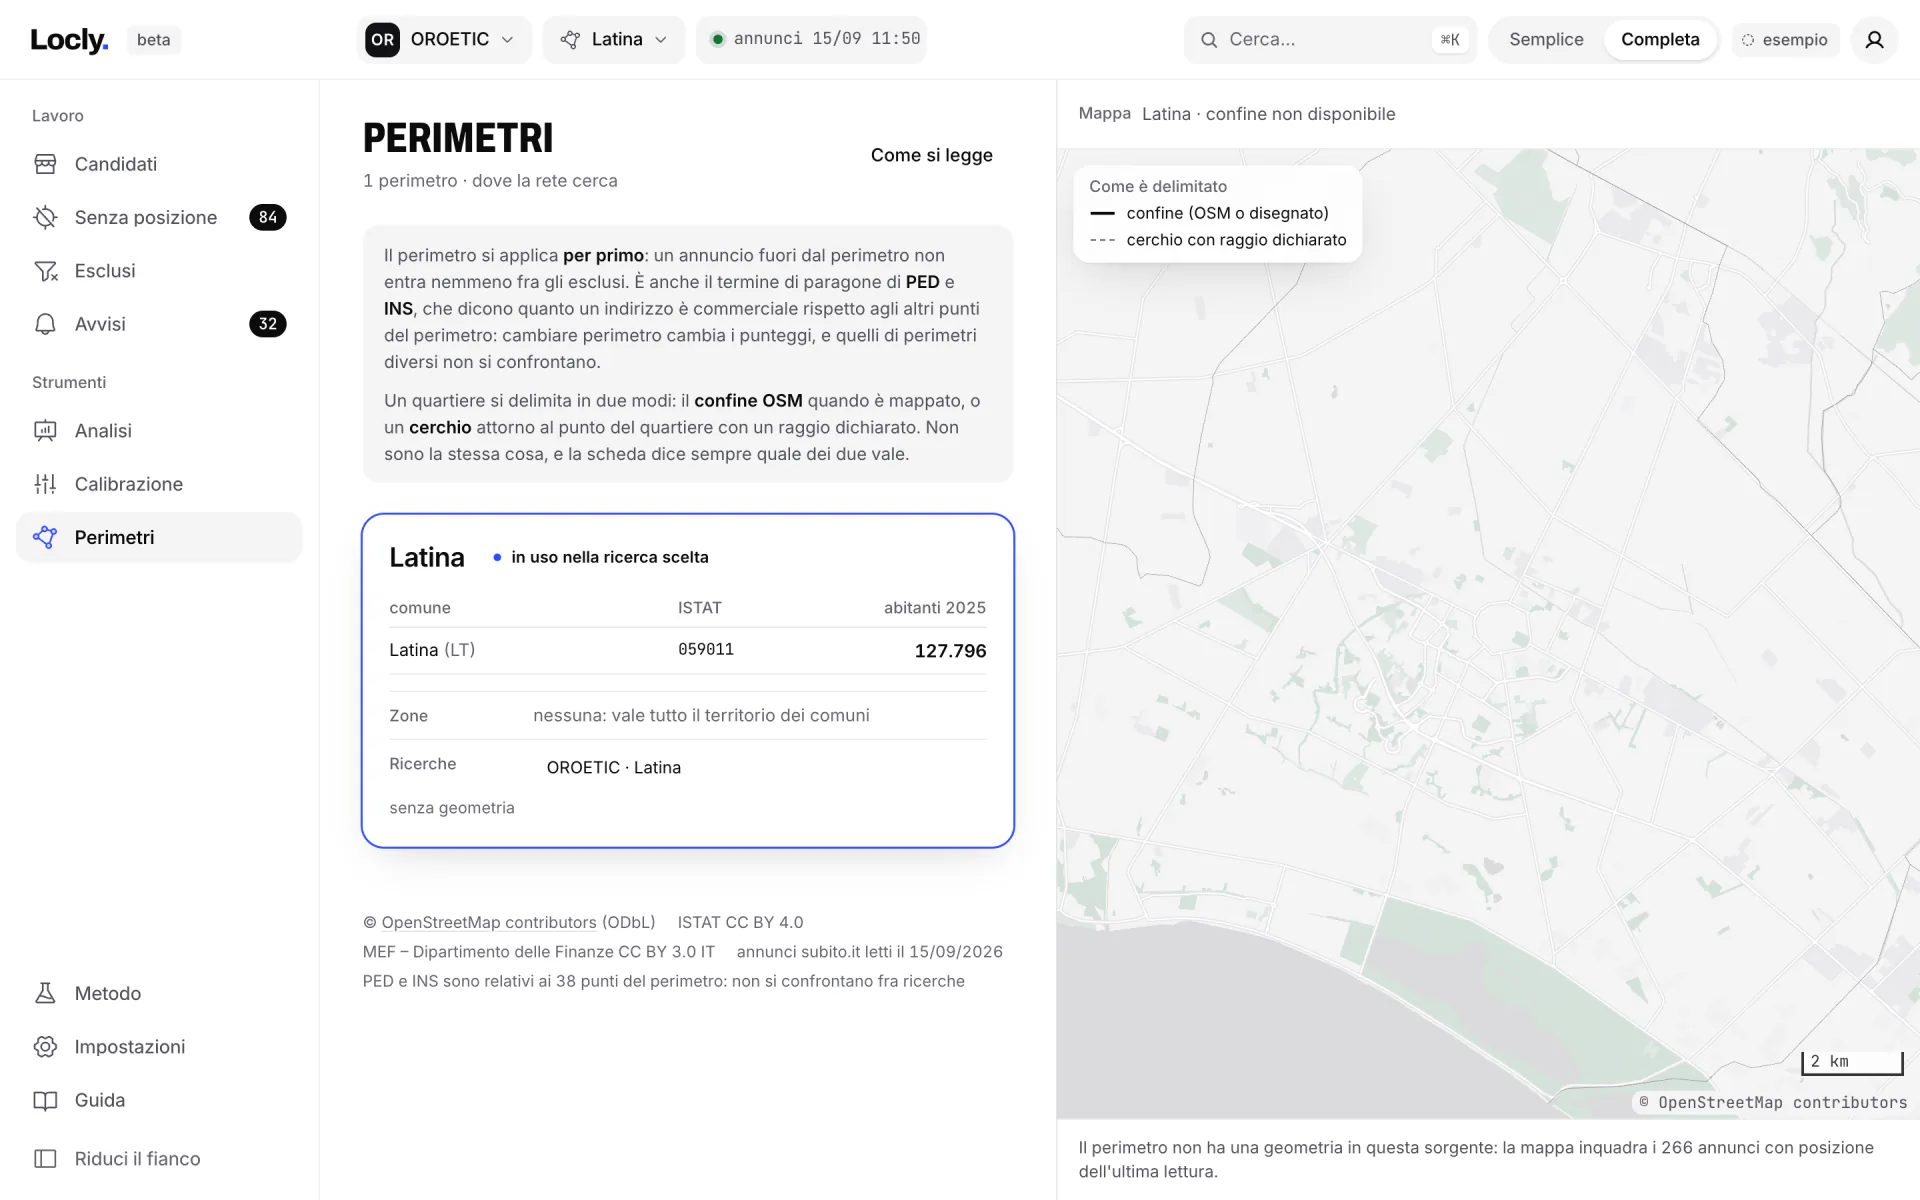The width and height of the screenshot is (1920, 1200).
Task: Click the Avvisi bell icon
Action: click(45, 324)
